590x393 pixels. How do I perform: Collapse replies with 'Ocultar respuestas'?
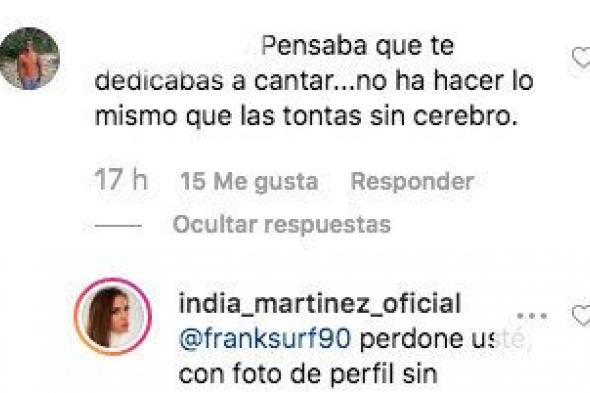281,225
